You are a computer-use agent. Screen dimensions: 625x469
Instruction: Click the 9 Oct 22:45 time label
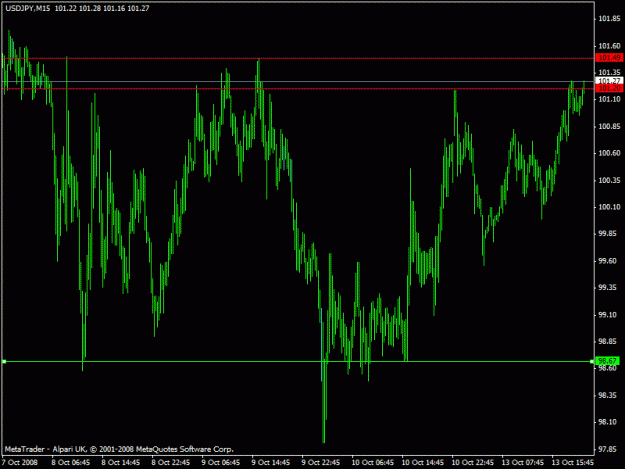pyautogui.click(x=321, y=462)
